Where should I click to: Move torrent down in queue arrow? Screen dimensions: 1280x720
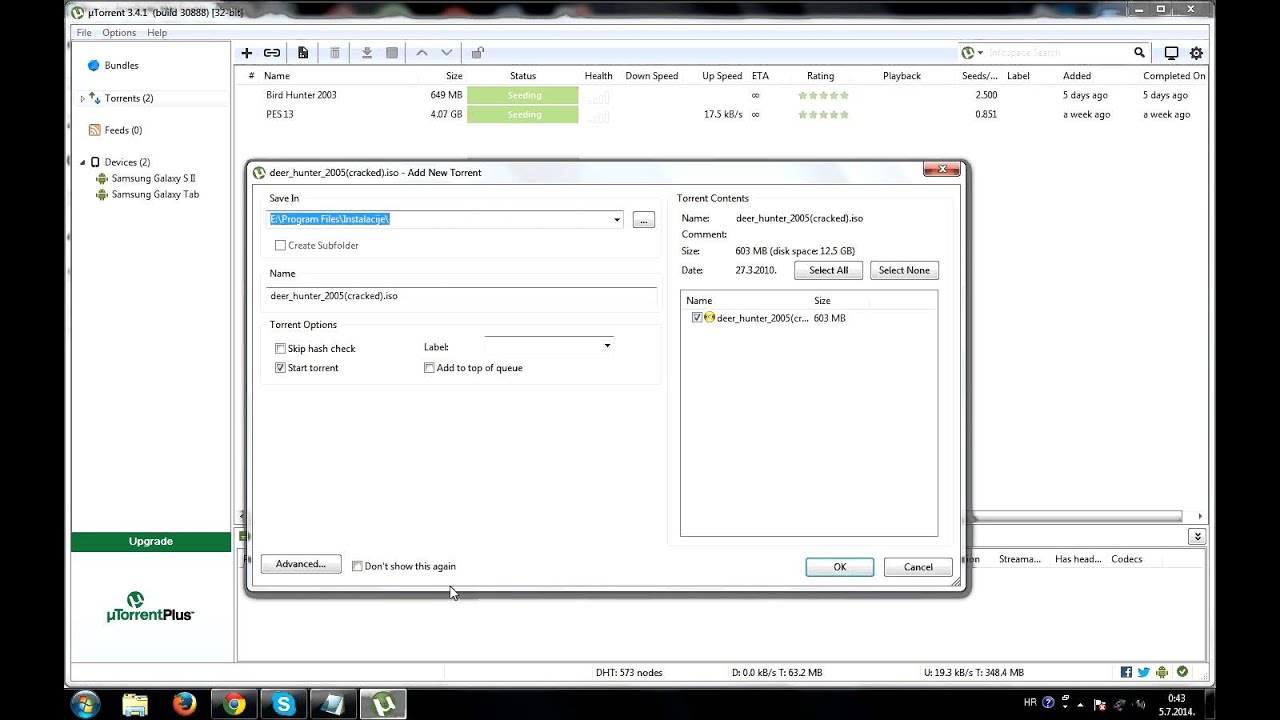click(x=447, y=53)
